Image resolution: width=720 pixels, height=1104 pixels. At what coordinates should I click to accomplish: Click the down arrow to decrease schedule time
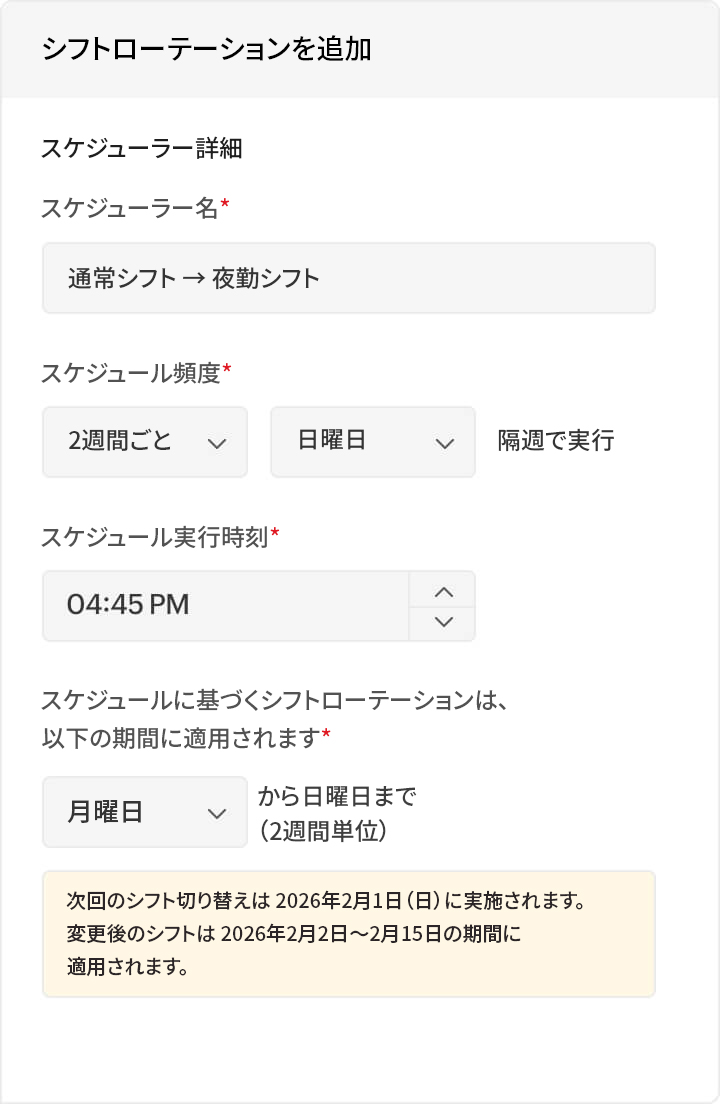[442, 622]
